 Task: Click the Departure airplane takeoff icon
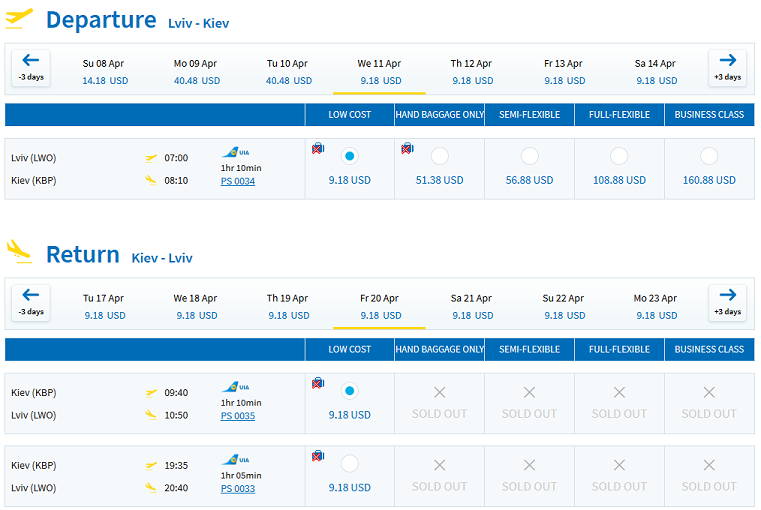19,18
